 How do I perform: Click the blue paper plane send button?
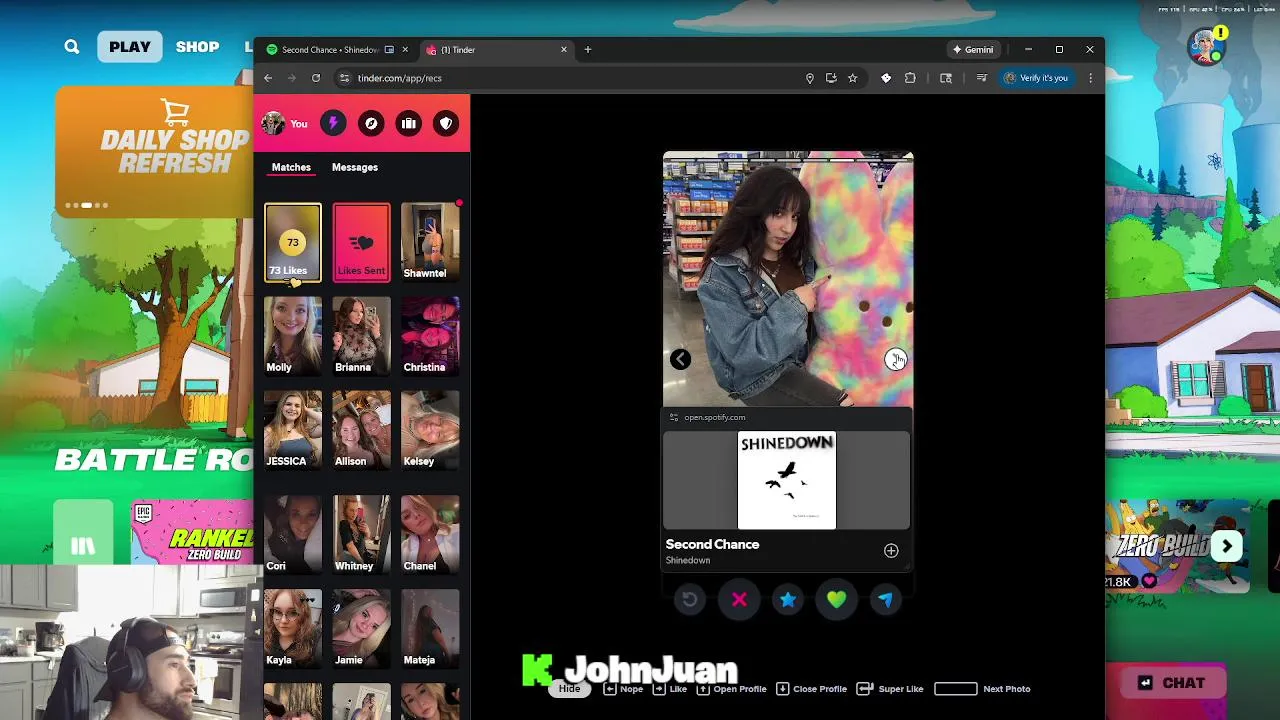pos(886,600)
